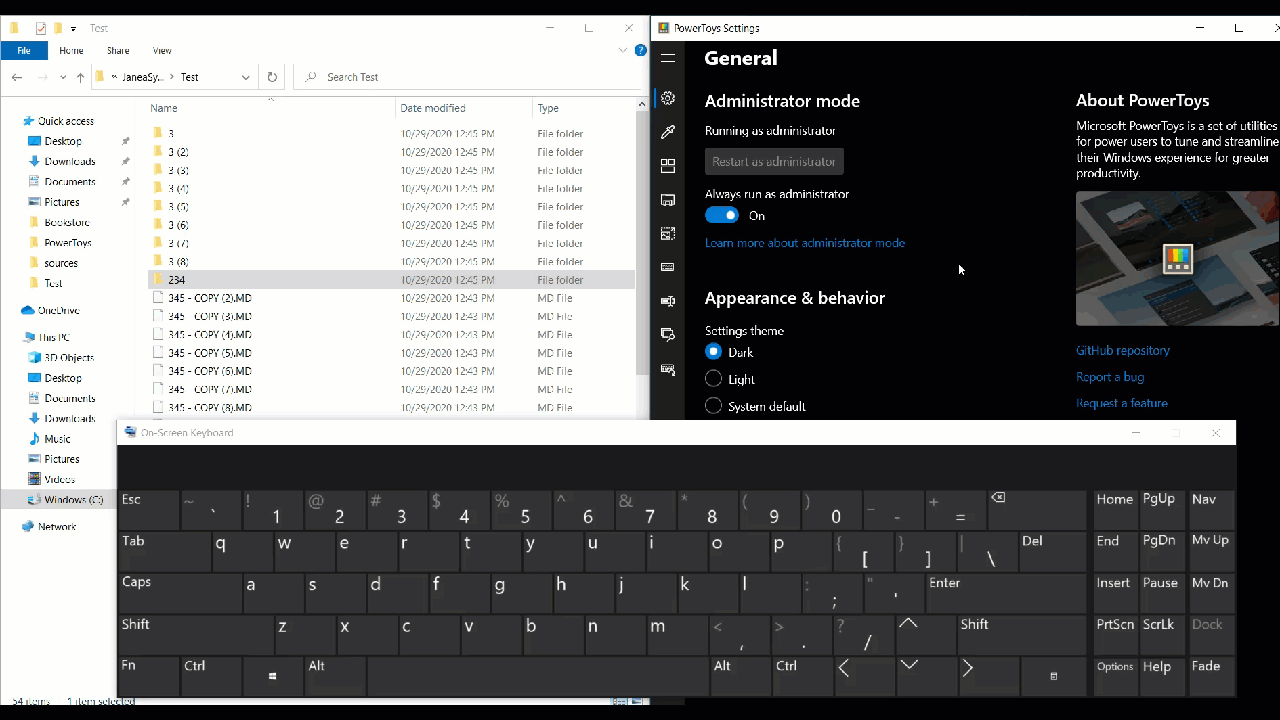Click the Backspace key on On-Screen Keyboard
The height and width of the screenshot is (720, 1280).
[x=1037, y=510]
